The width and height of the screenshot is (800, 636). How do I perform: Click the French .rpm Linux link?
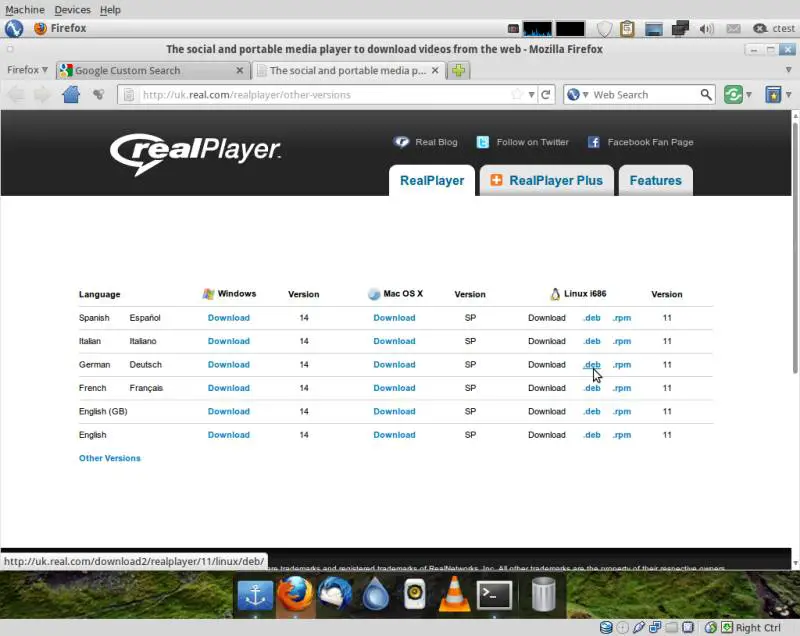coord(622,388)
